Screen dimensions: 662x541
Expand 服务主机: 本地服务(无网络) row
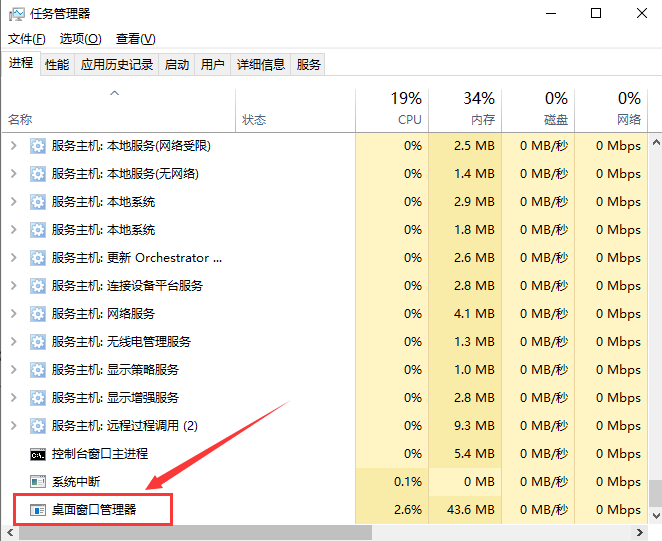pos(14,174)
